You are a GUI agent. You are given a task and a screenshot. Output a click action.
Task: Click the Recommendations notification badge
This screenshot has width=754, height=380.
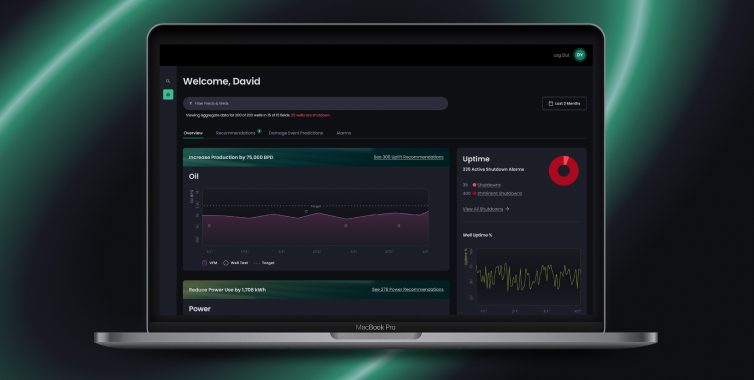[259, 131]
